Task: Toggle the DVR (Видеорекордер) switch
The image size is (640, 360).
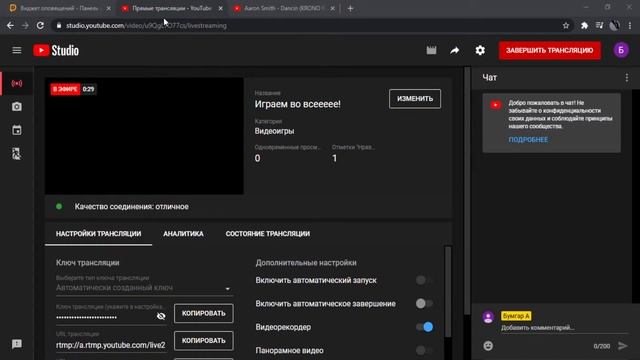Action: click(424, 327)
